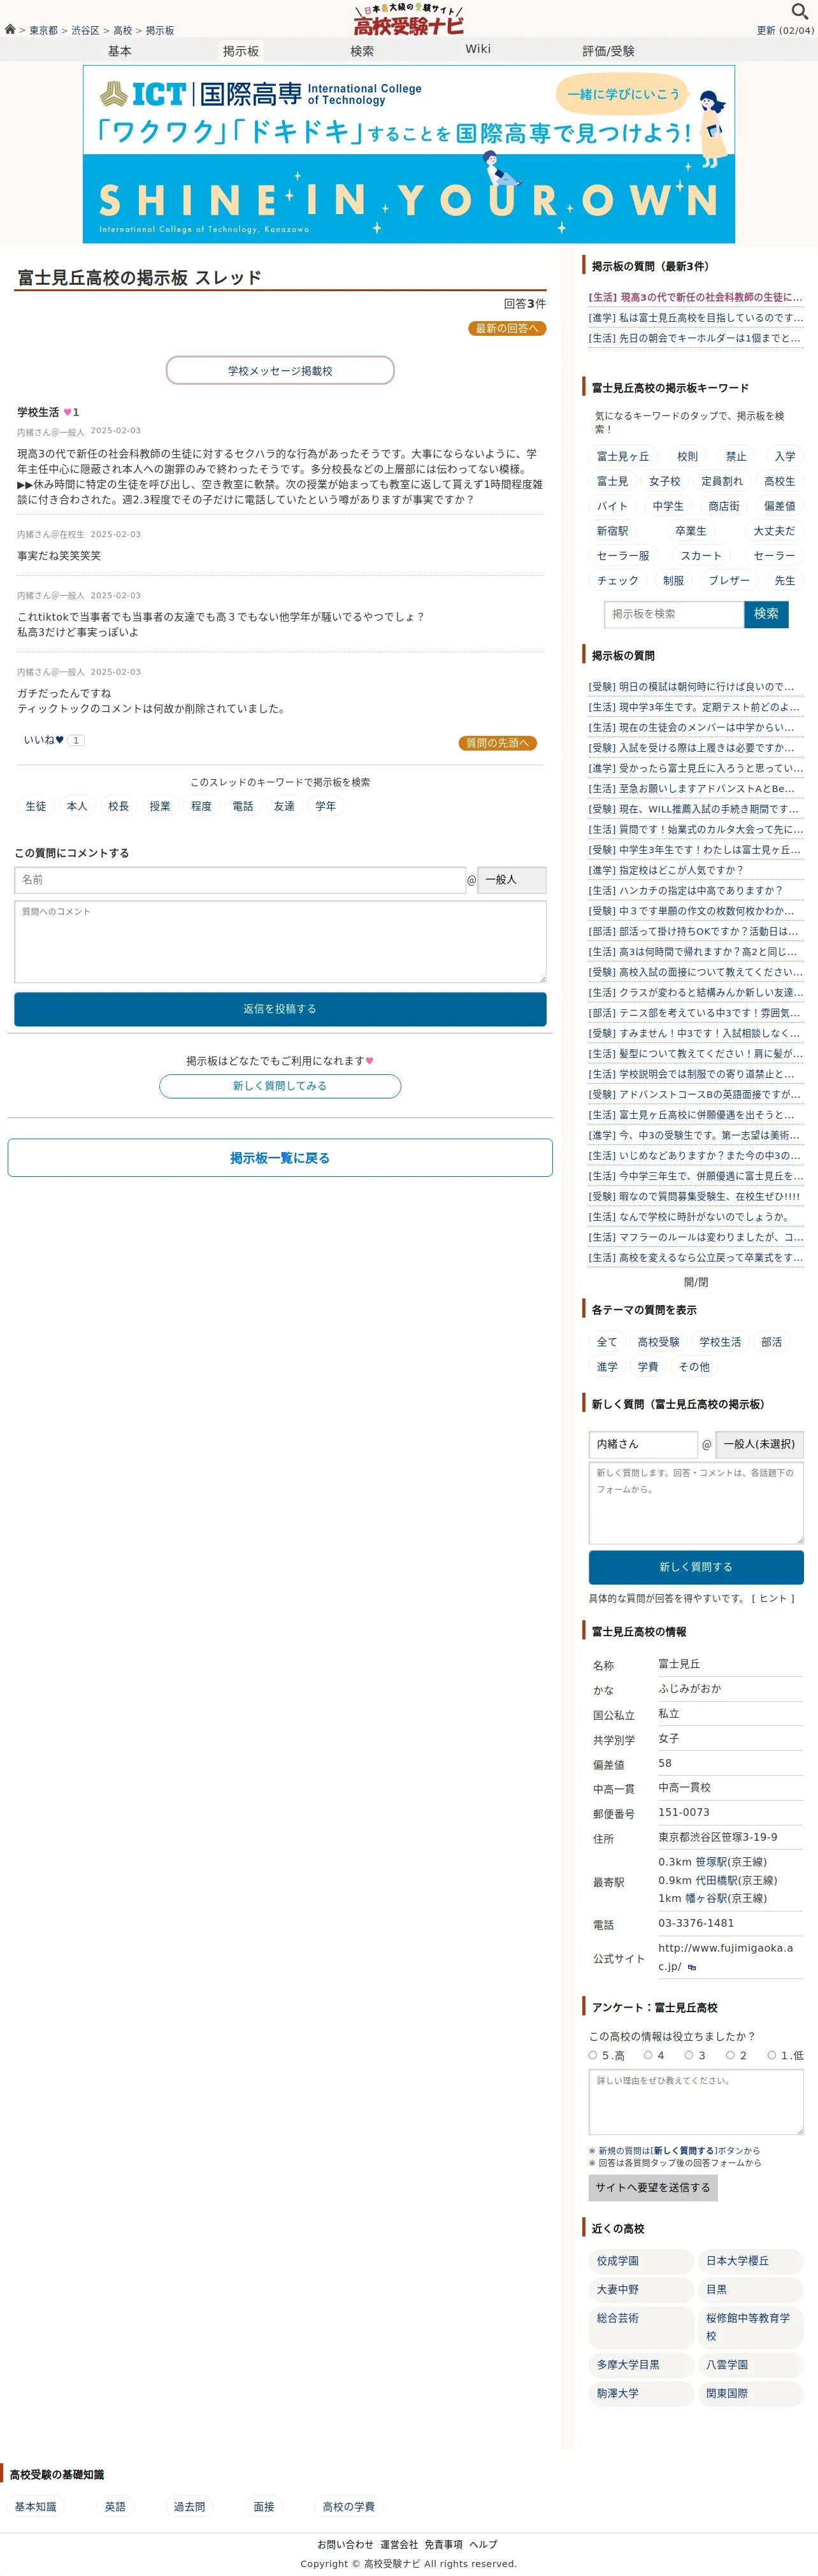Image resolution: width=818 pixels, height=2576 pixels.
Task: Toggle the 開/閉 question list expander
Action: click(x=696, y=1282)
